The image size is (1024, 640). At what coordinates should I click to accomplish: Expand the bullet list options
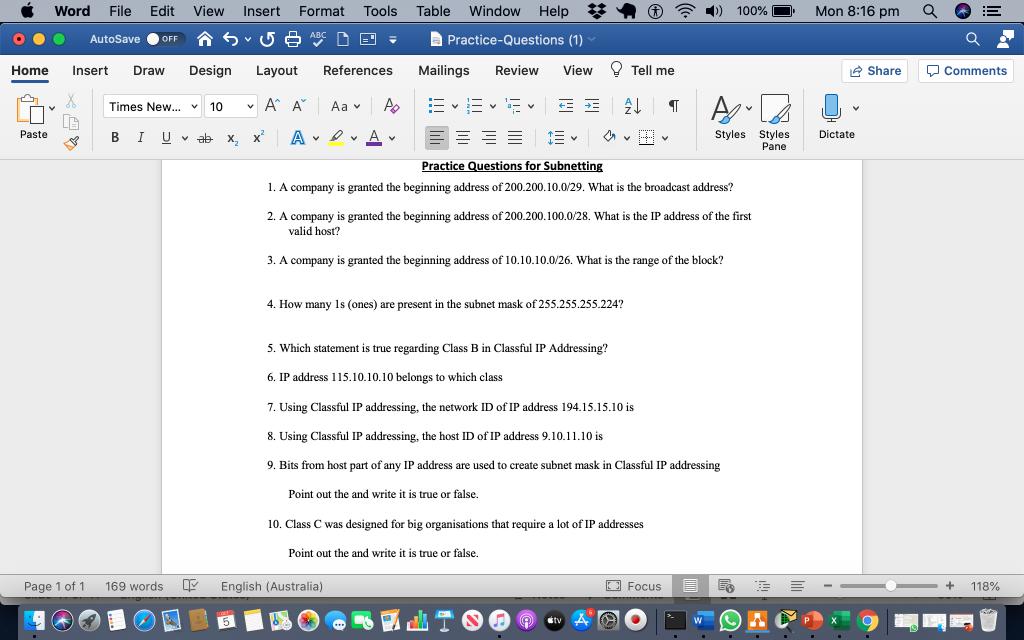click(455, 106)
